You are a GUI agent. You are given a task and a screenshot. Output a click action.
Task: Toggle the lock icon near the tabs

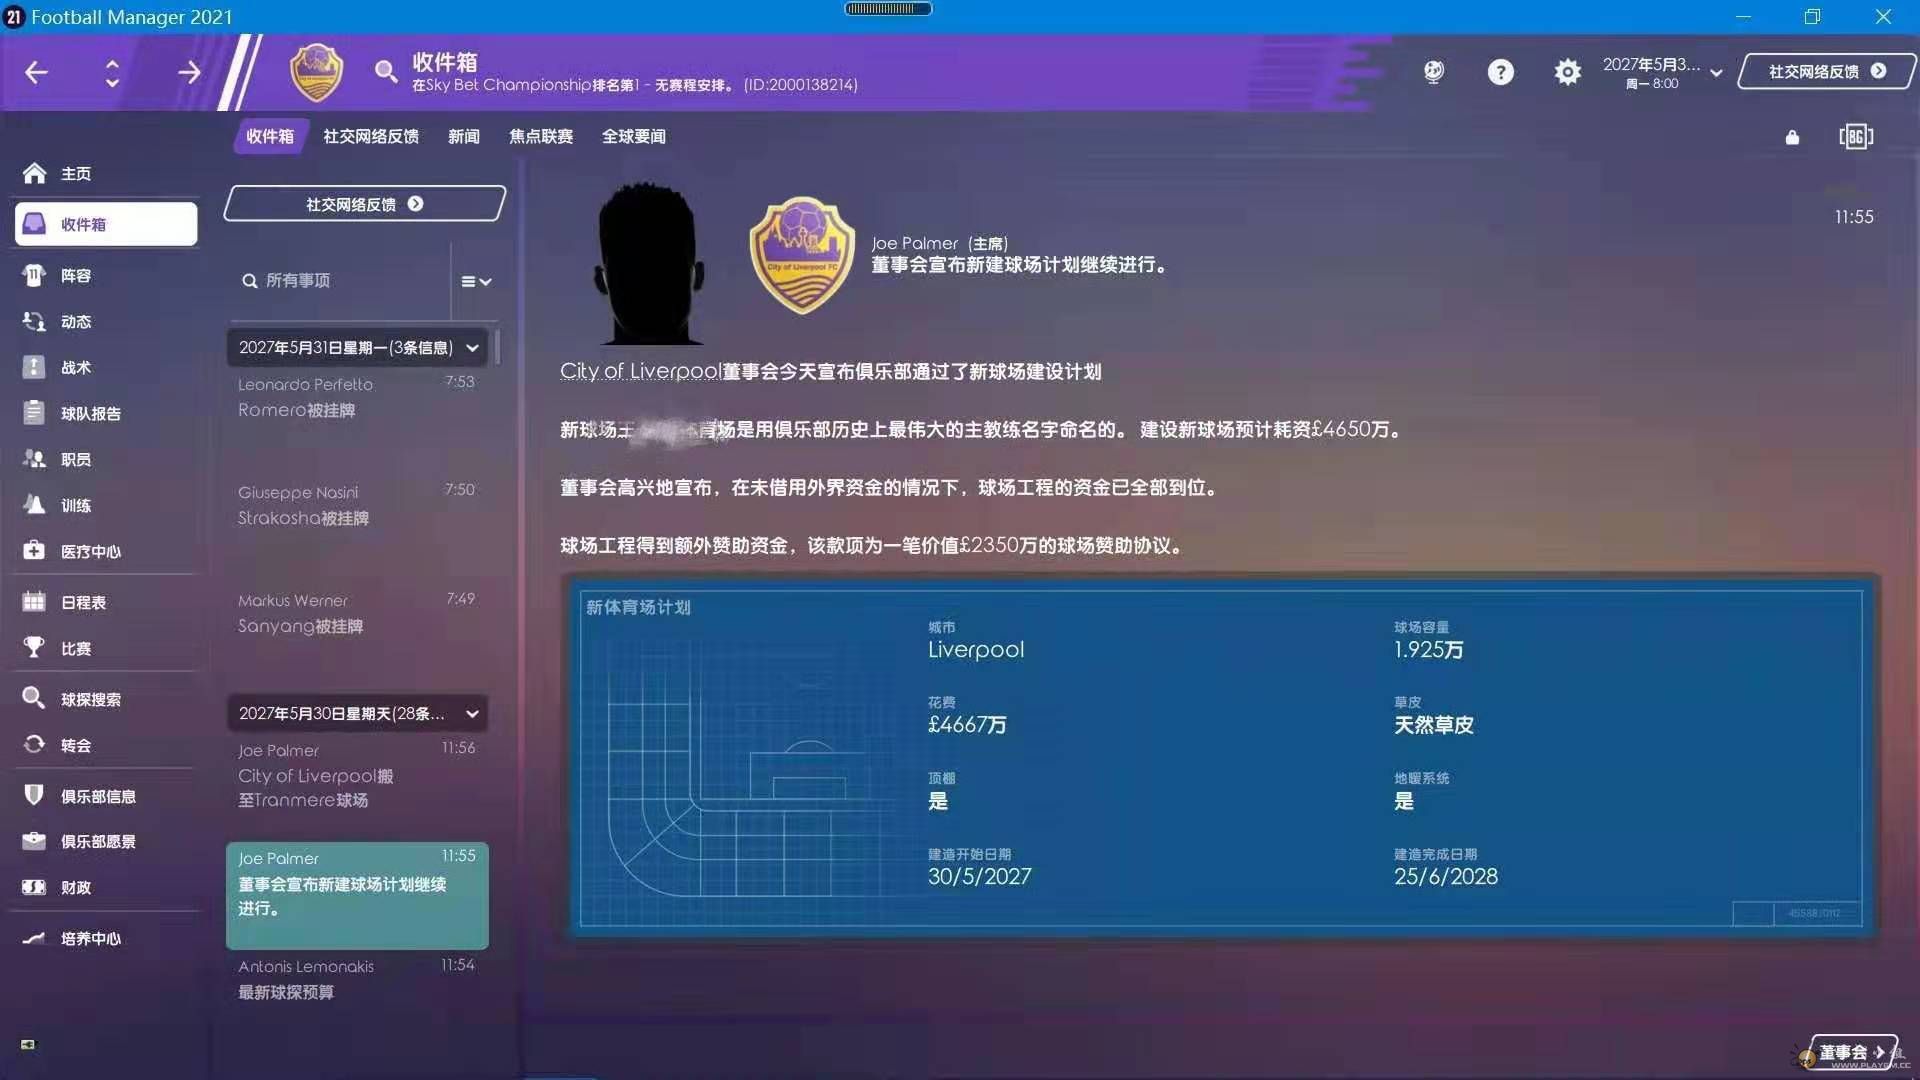[1792, 137]
